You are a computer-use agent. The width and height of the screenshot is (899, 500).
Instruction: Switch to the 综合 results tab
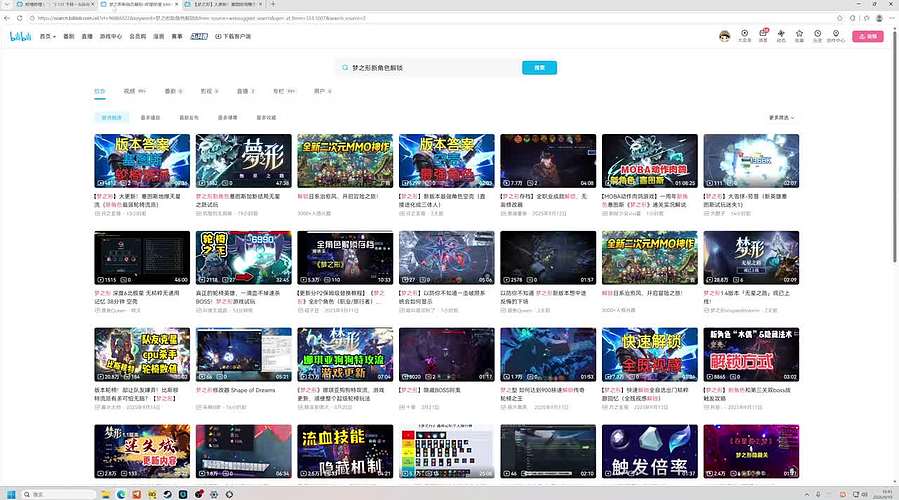(100, 91)
